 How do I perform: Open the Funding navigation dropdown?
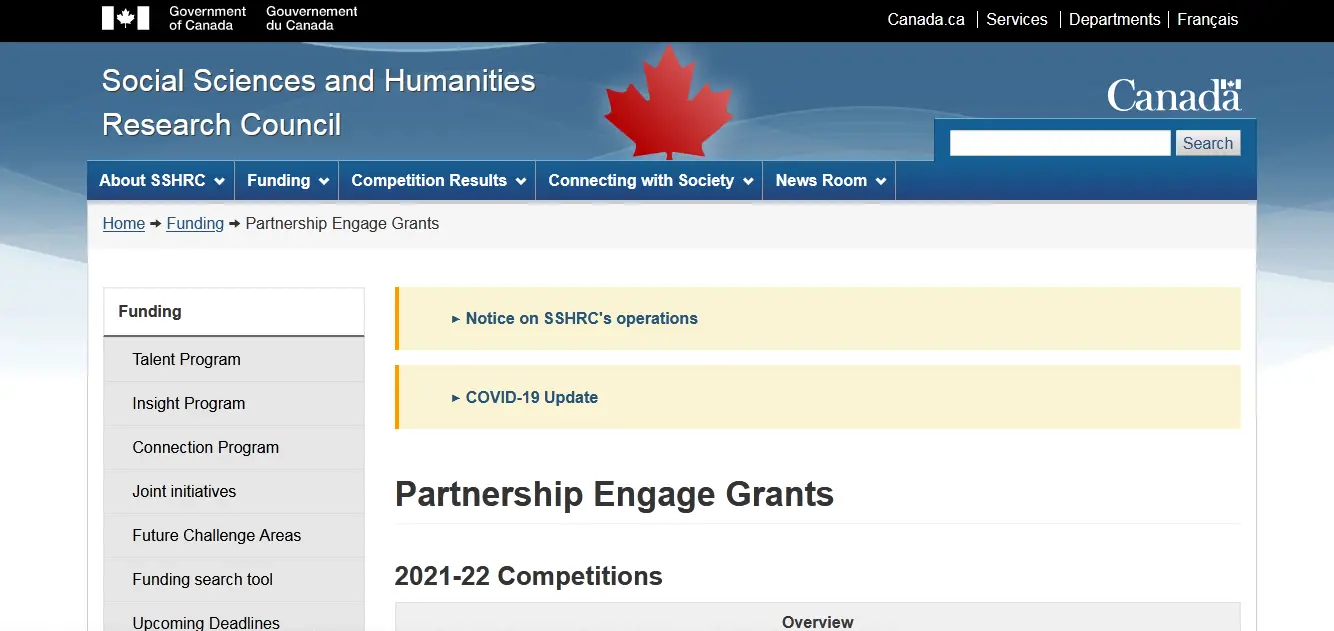click(287, 181)
